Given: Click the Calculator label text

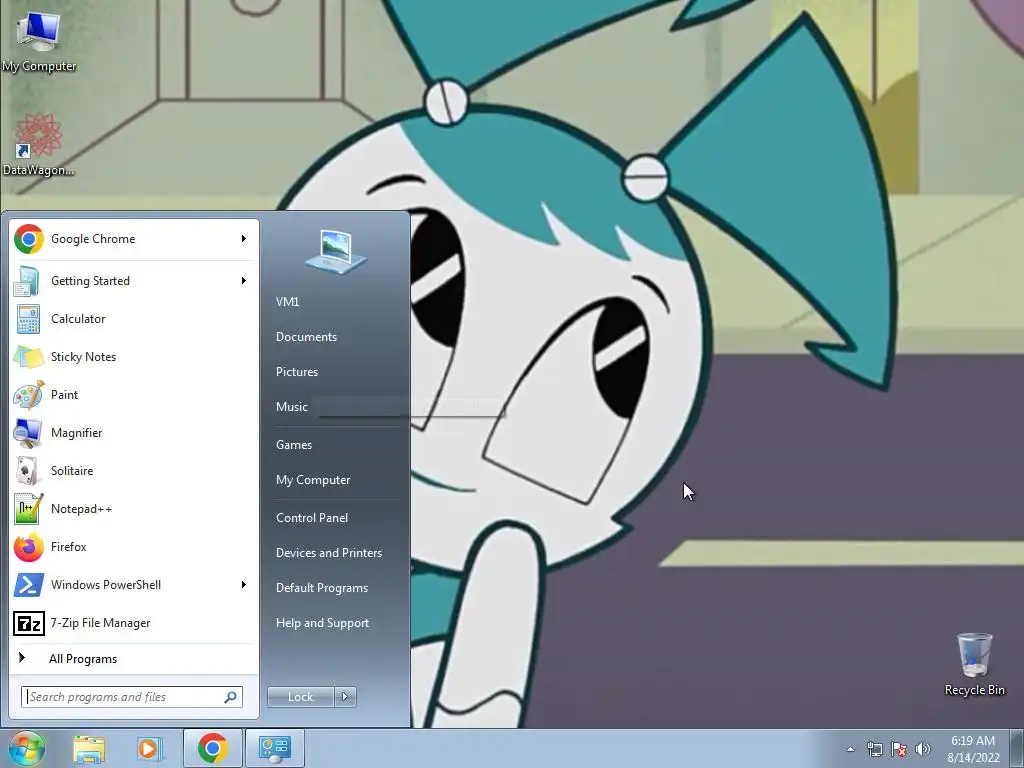Looking at the screenshot, I should tap(78, 319).
